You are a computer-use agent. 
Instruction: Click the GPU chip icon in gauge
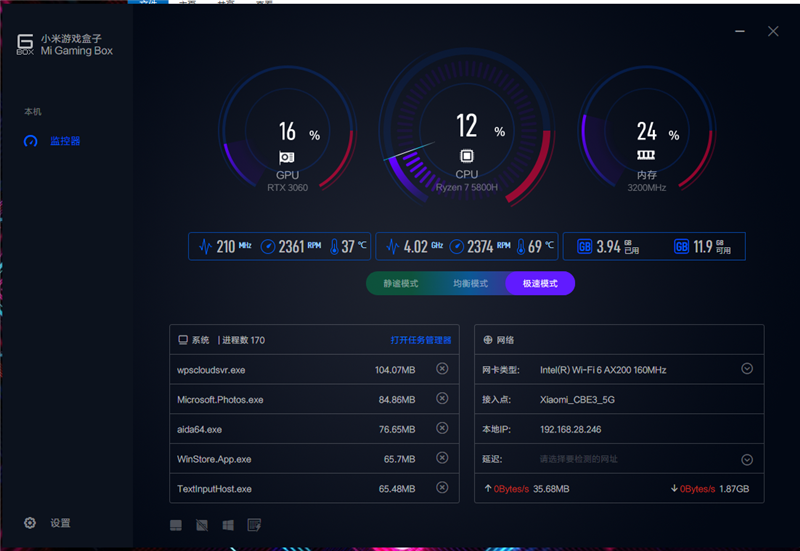287,158
